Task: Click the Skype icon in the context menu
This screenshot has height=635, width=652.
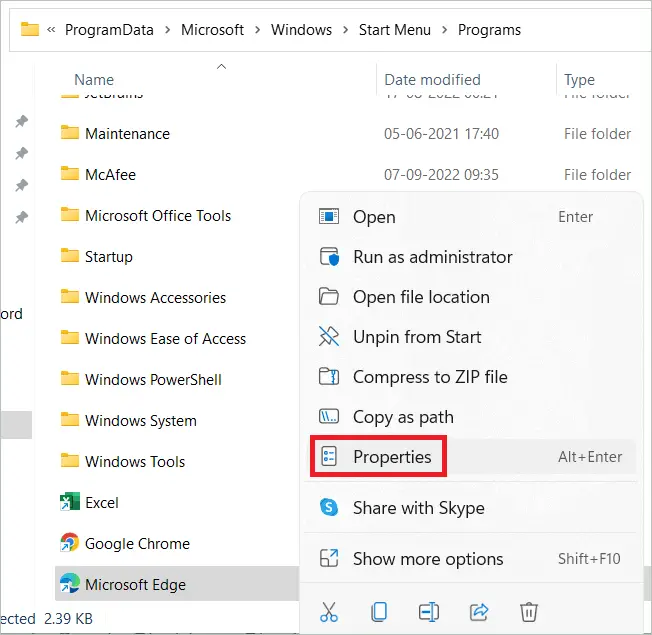Action: (x=329, y=507)
